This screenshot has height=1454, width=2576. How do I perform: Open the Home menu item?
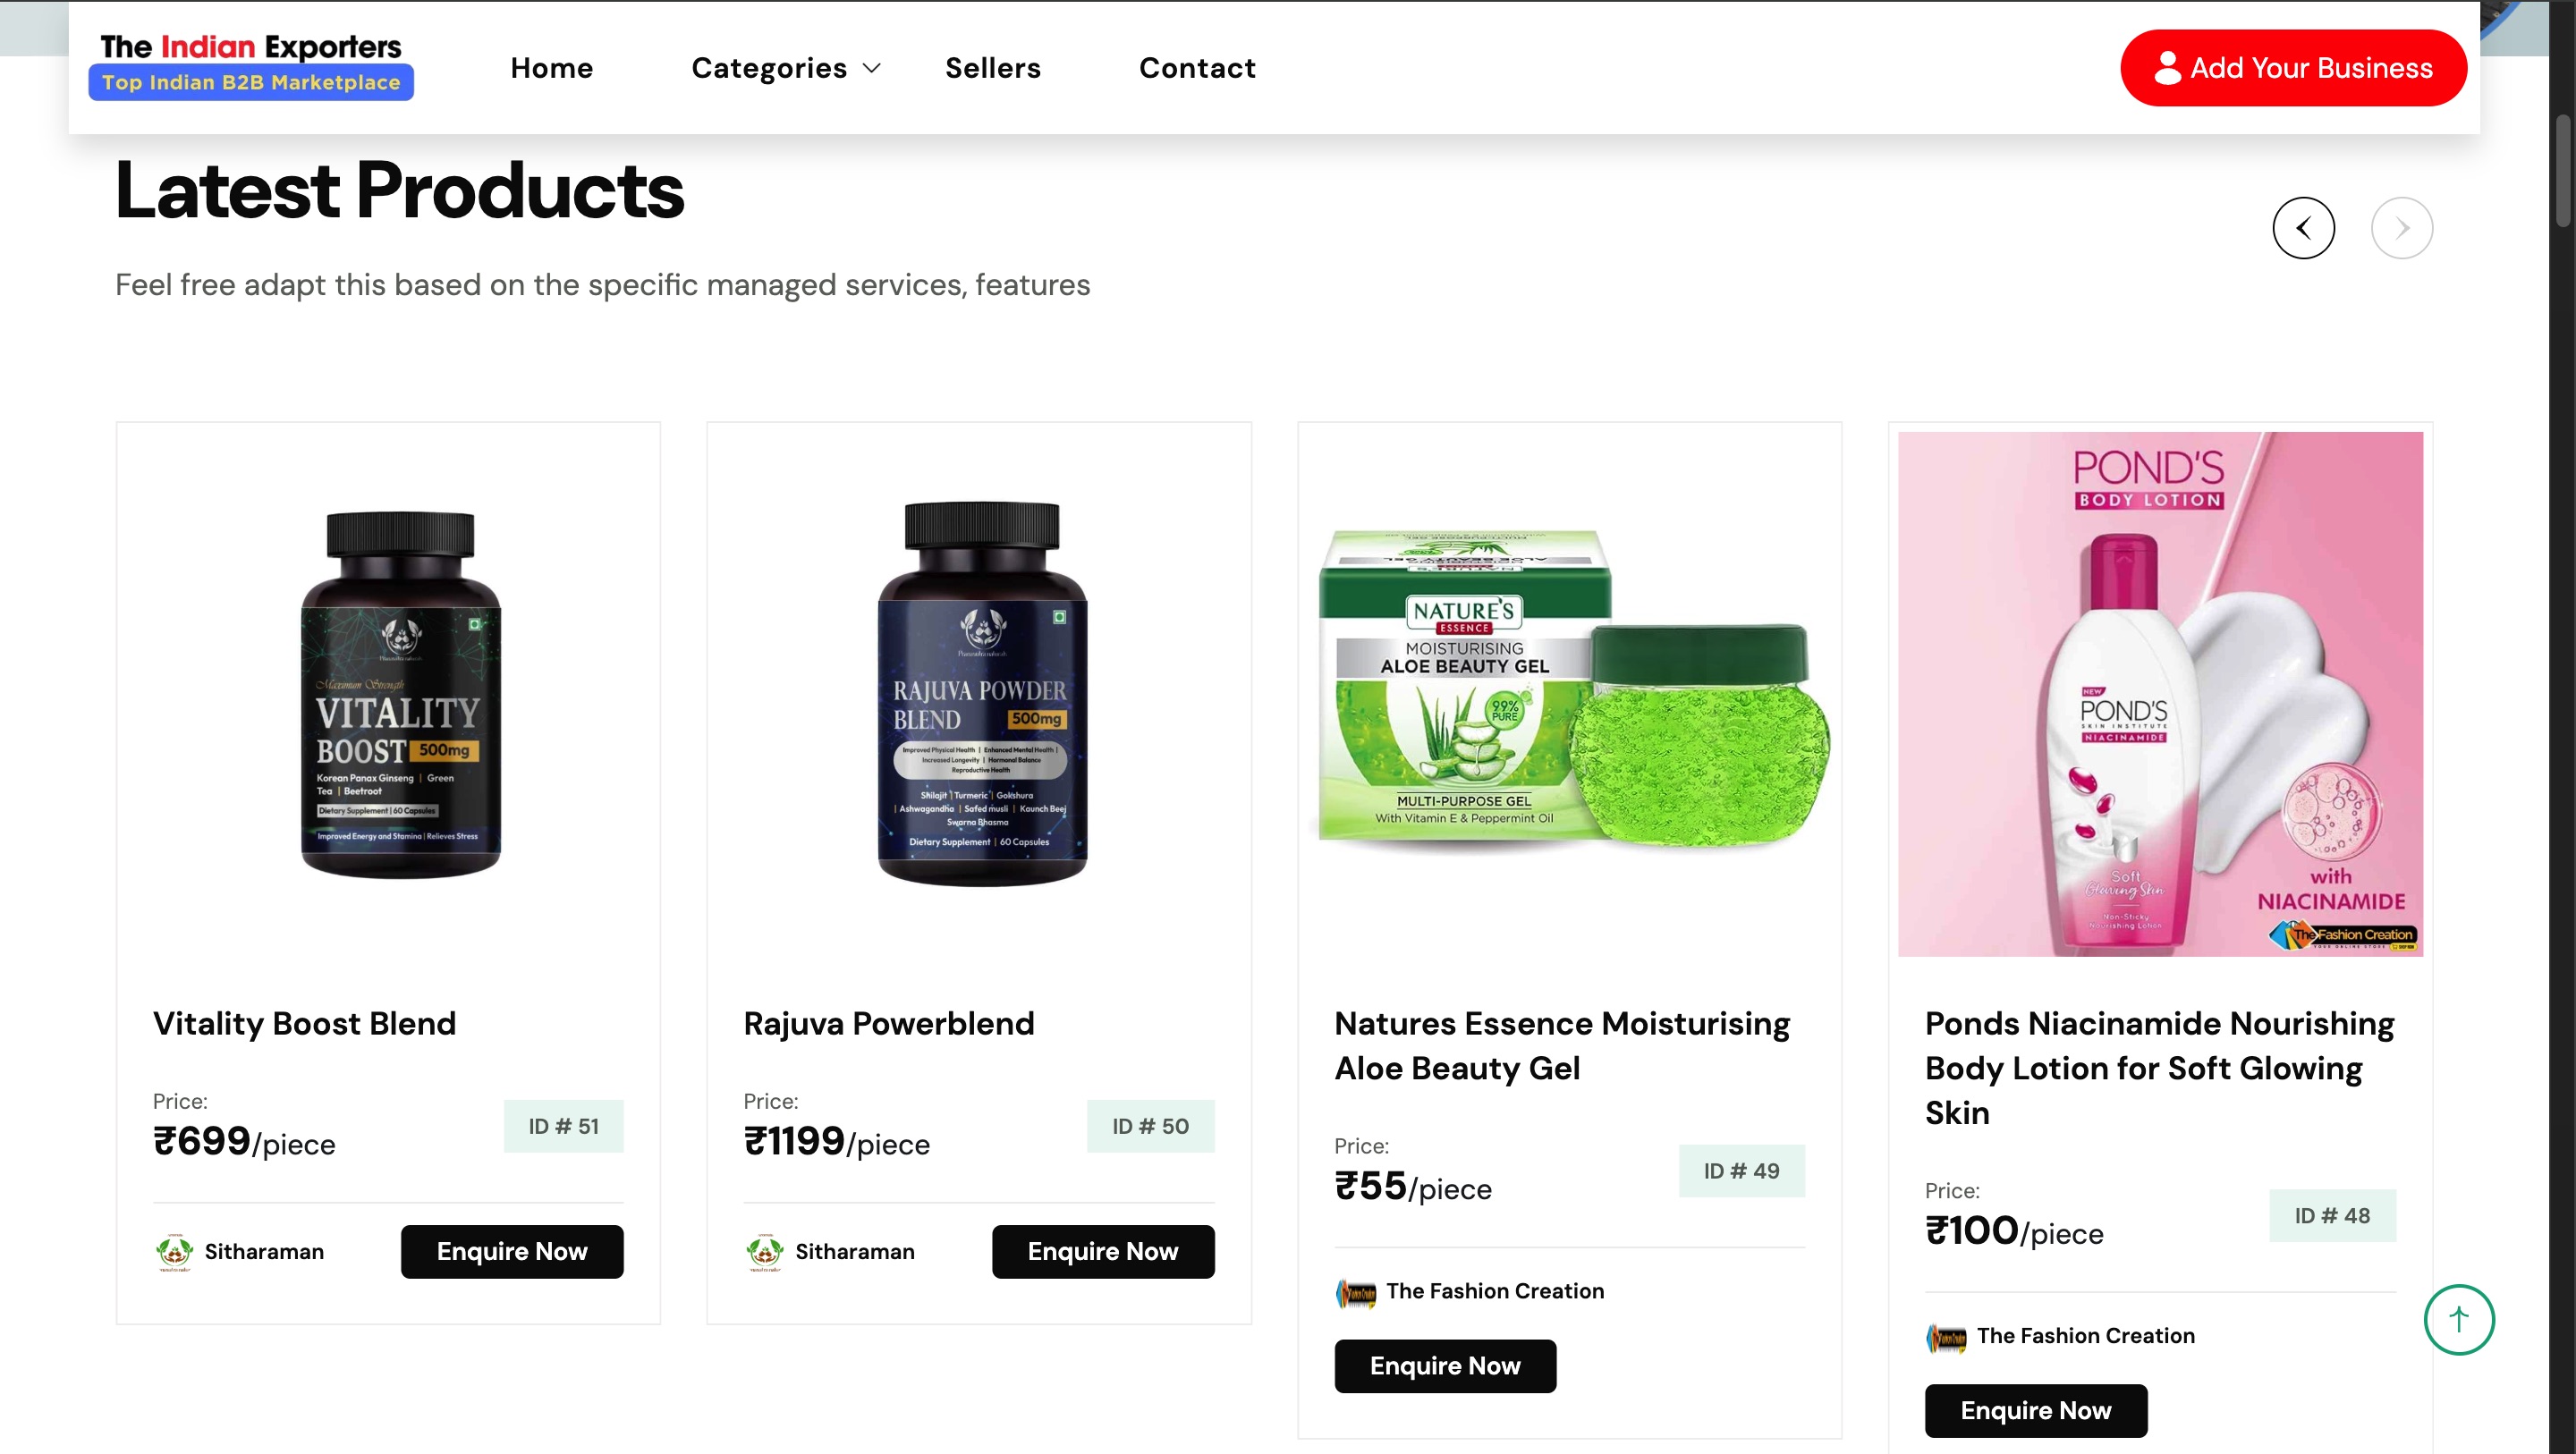point(551,68)
